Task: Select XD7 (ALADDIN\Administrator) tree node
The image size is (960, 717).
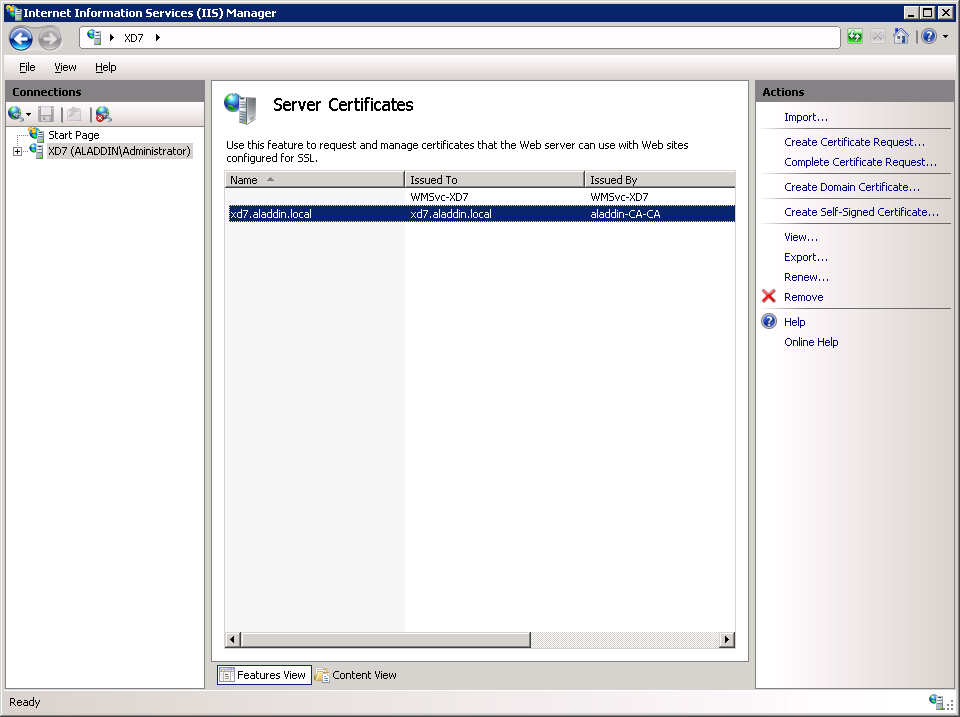Action: click(x=119, y=151)
